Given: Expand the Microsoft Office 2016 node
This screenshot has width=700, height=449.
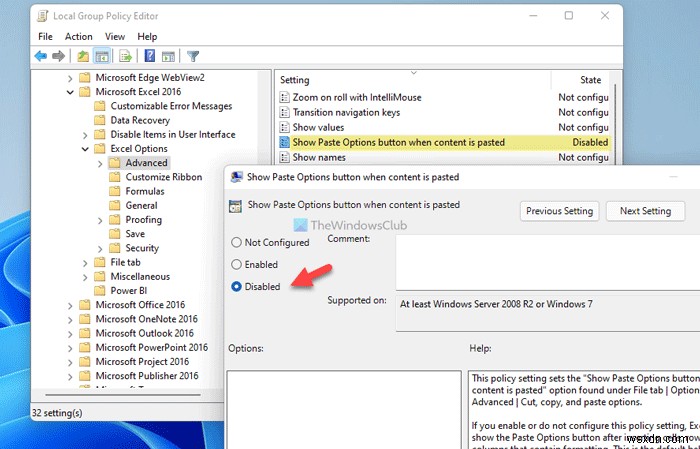Looking at the screenshot, I should click(70, 305).
